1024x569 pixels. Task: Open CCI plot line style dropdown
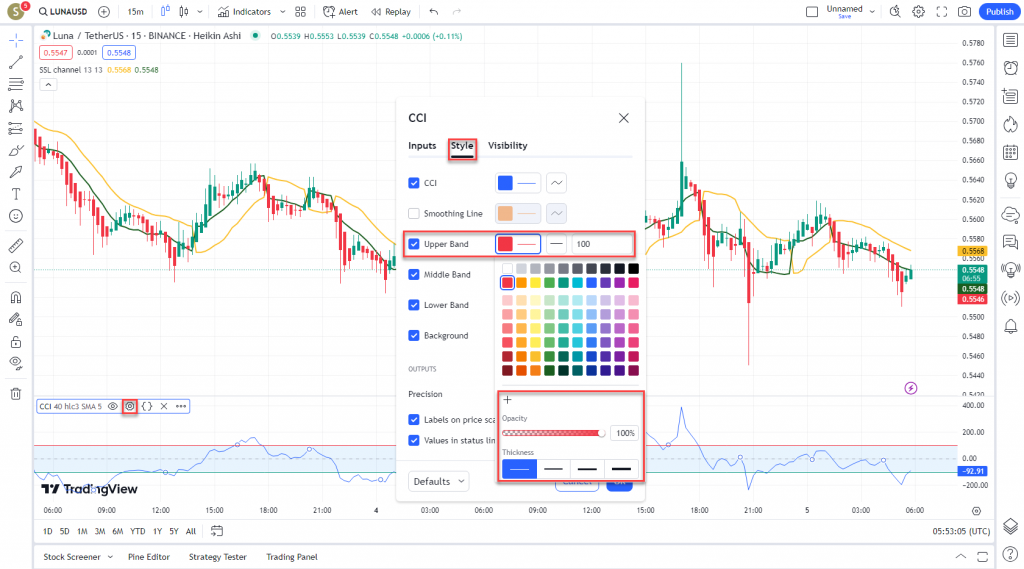click(556, 183)
